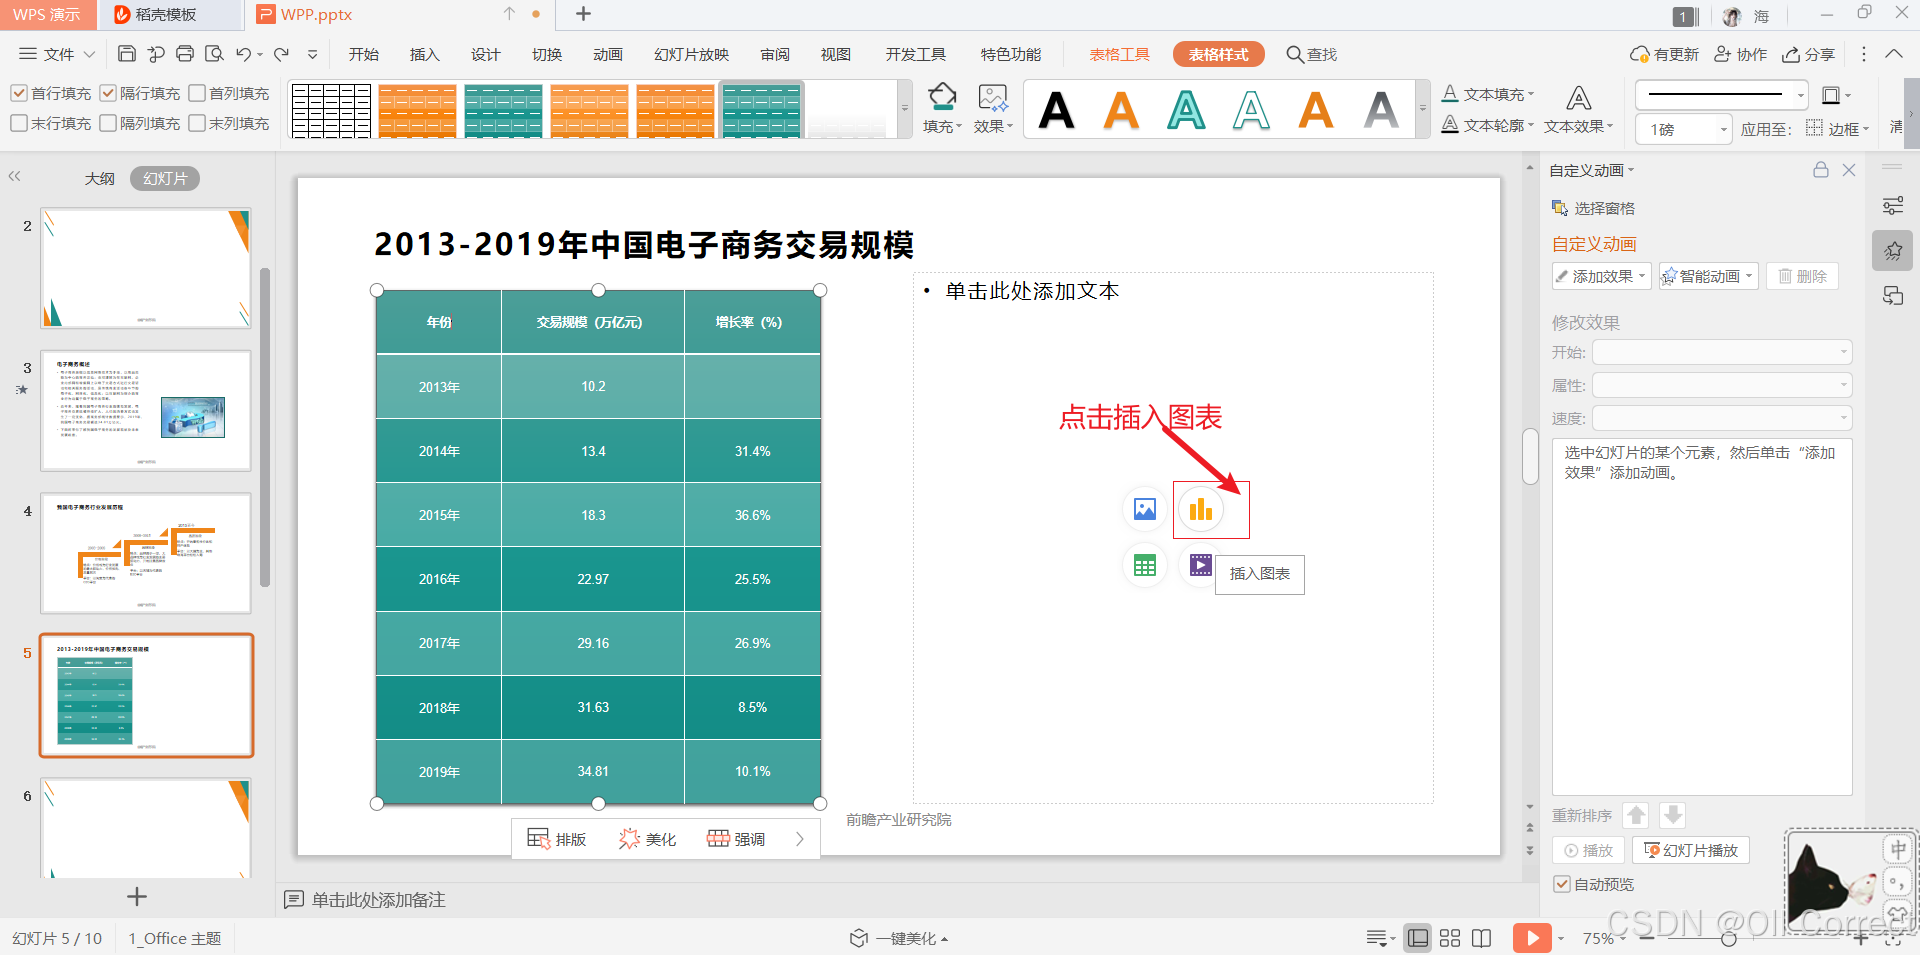The width and height of the screenshot is (1920, 955).
Task: Insert chart via bar chart placeholder icon
Action: (1200, 509)
